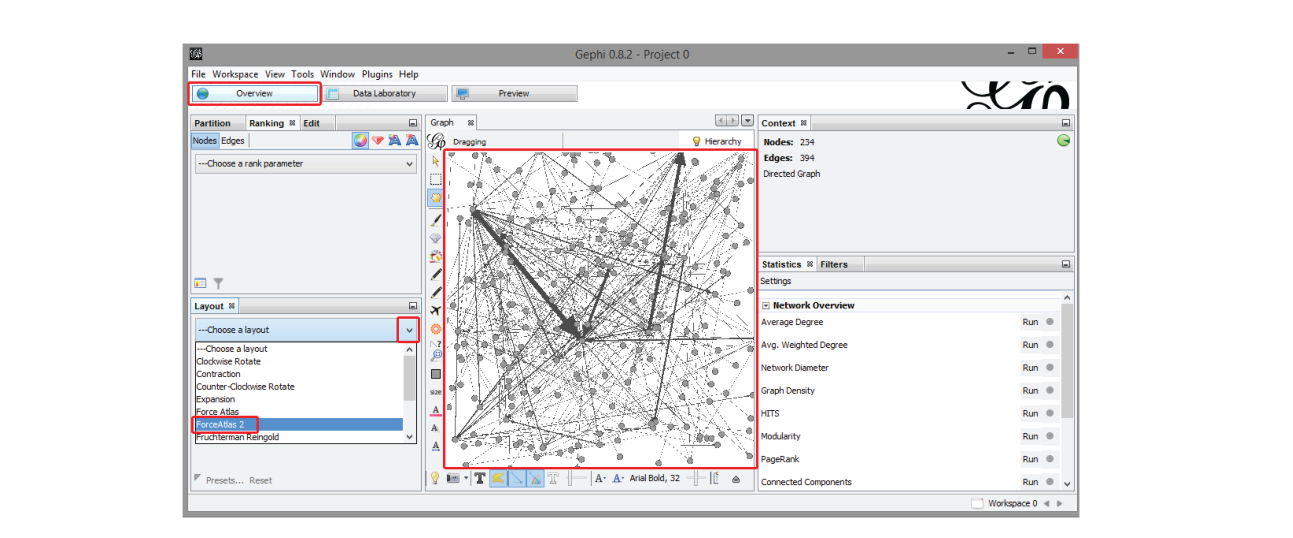Minimize the Ranking panel
Image resolution: width=1293 pixels, height=538 pixels.
413,123
